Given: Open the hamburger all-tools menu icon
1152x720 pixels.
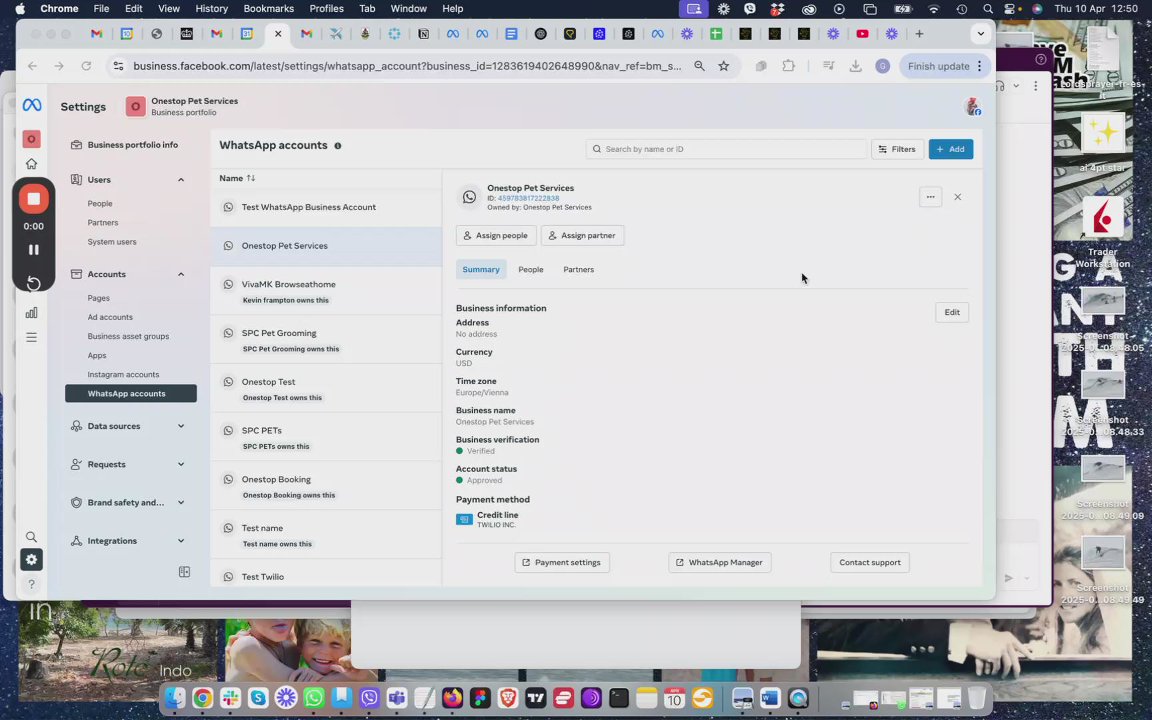Looking at the screenshot, I should [x=32, y=338].
